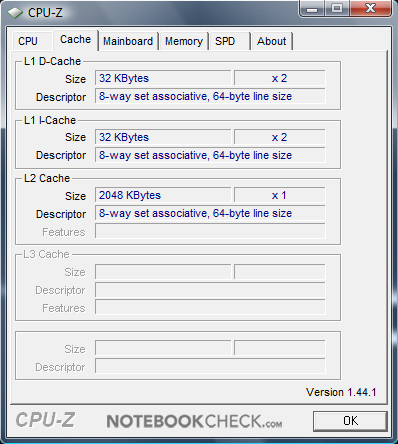Select the Cache tab
Viewport: 398px width, 444px height.
click(75, 40)
